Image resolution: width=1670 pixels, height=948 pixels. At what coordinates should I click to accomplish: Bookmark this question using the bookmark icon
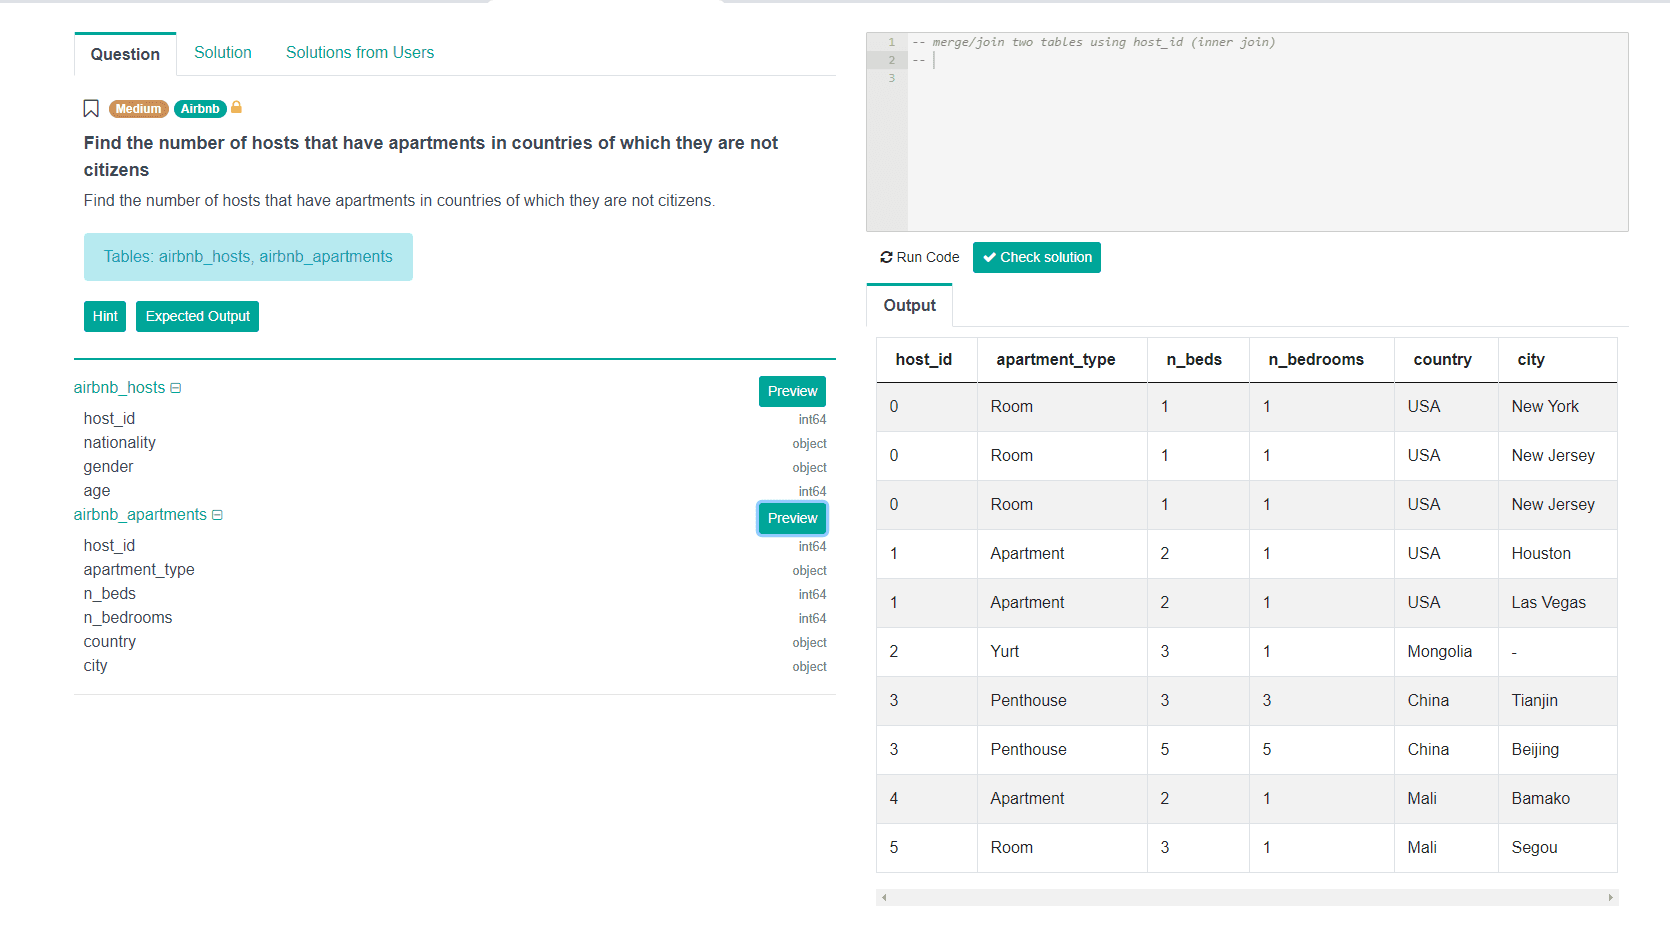pos(91,108)
